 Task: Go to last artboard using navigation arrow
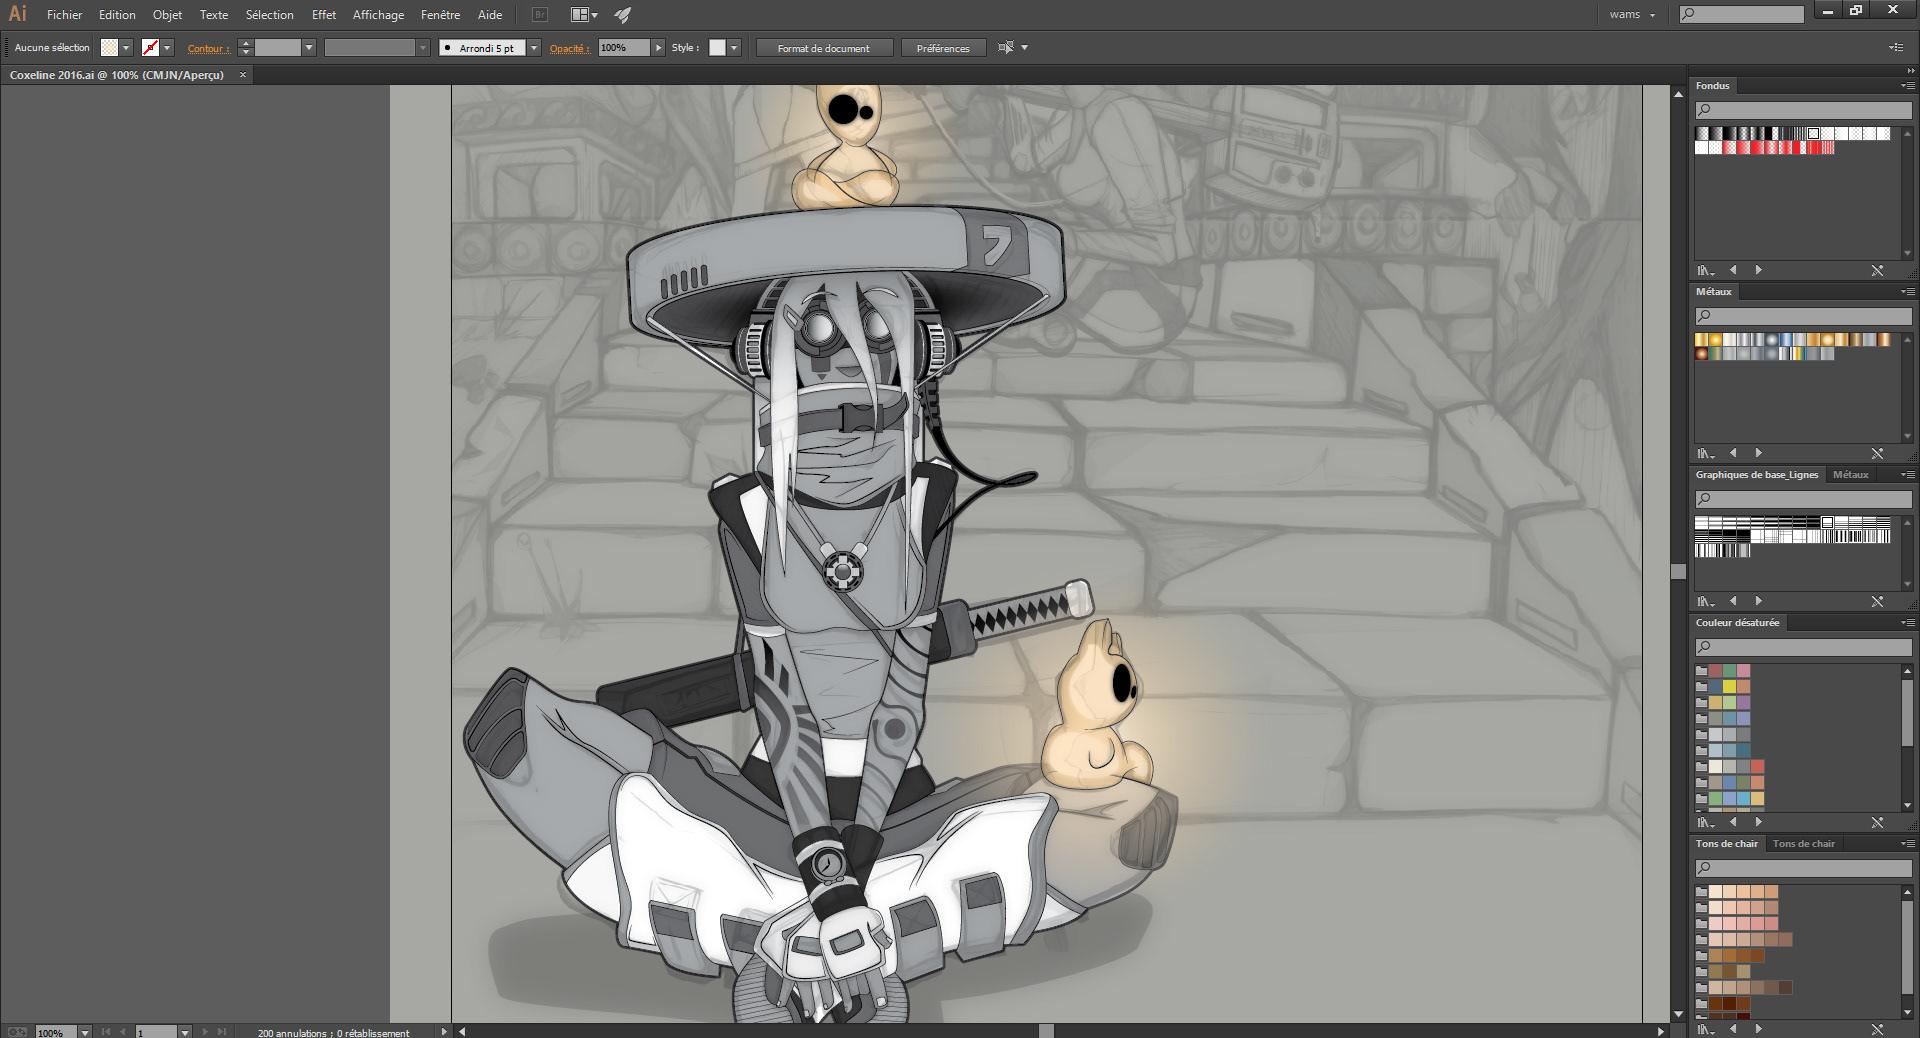[x=222, y=1032]
